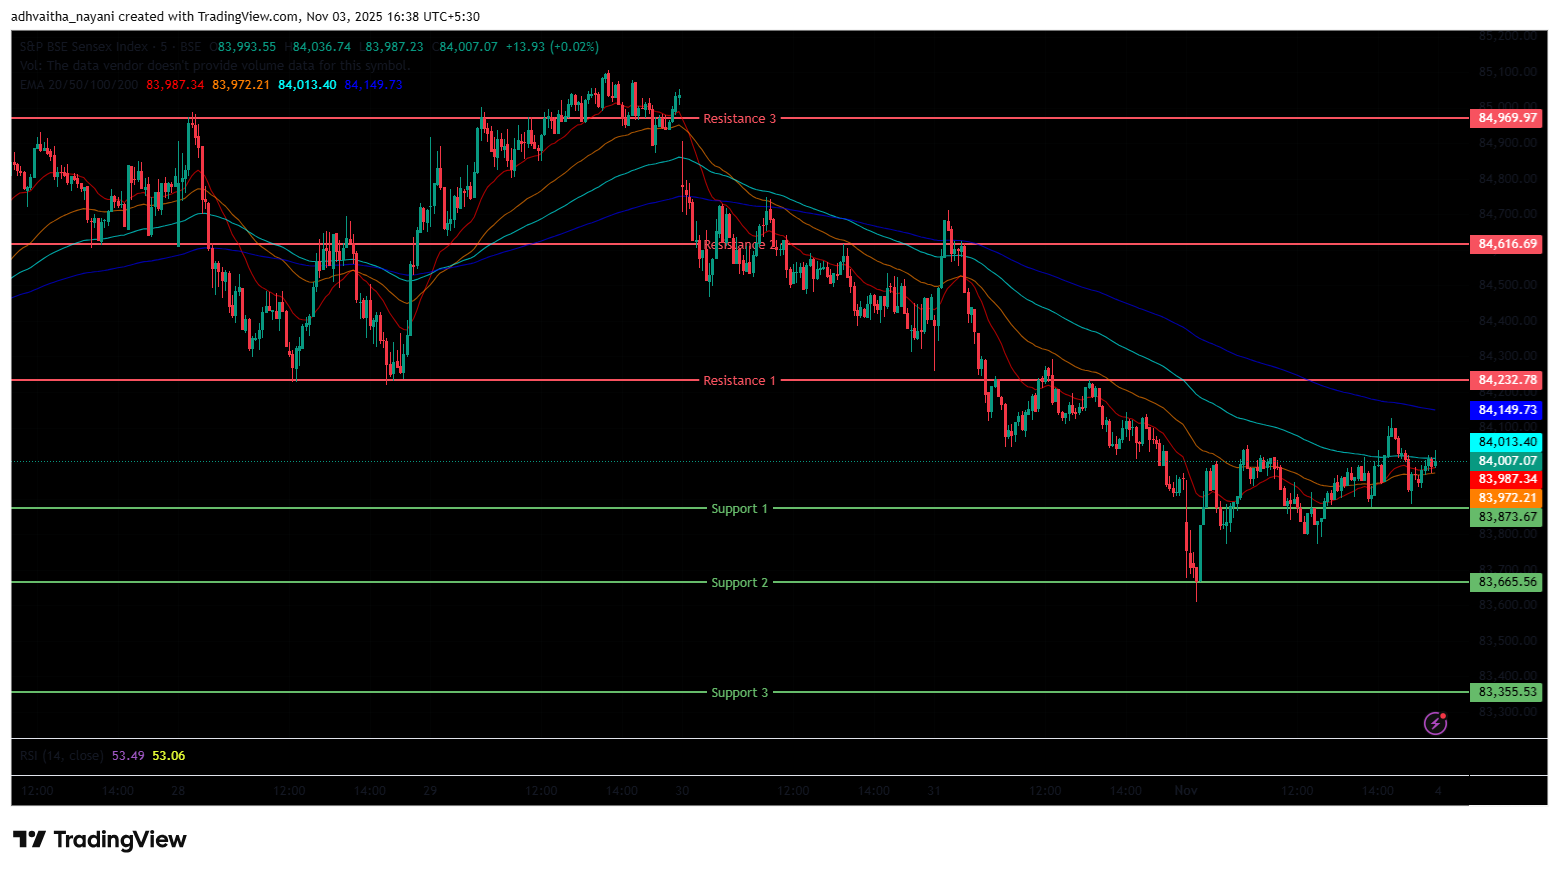Select the RSI (14, close) indicator legend
This screenshot has width=1559, height=872.
pos(61,756)
